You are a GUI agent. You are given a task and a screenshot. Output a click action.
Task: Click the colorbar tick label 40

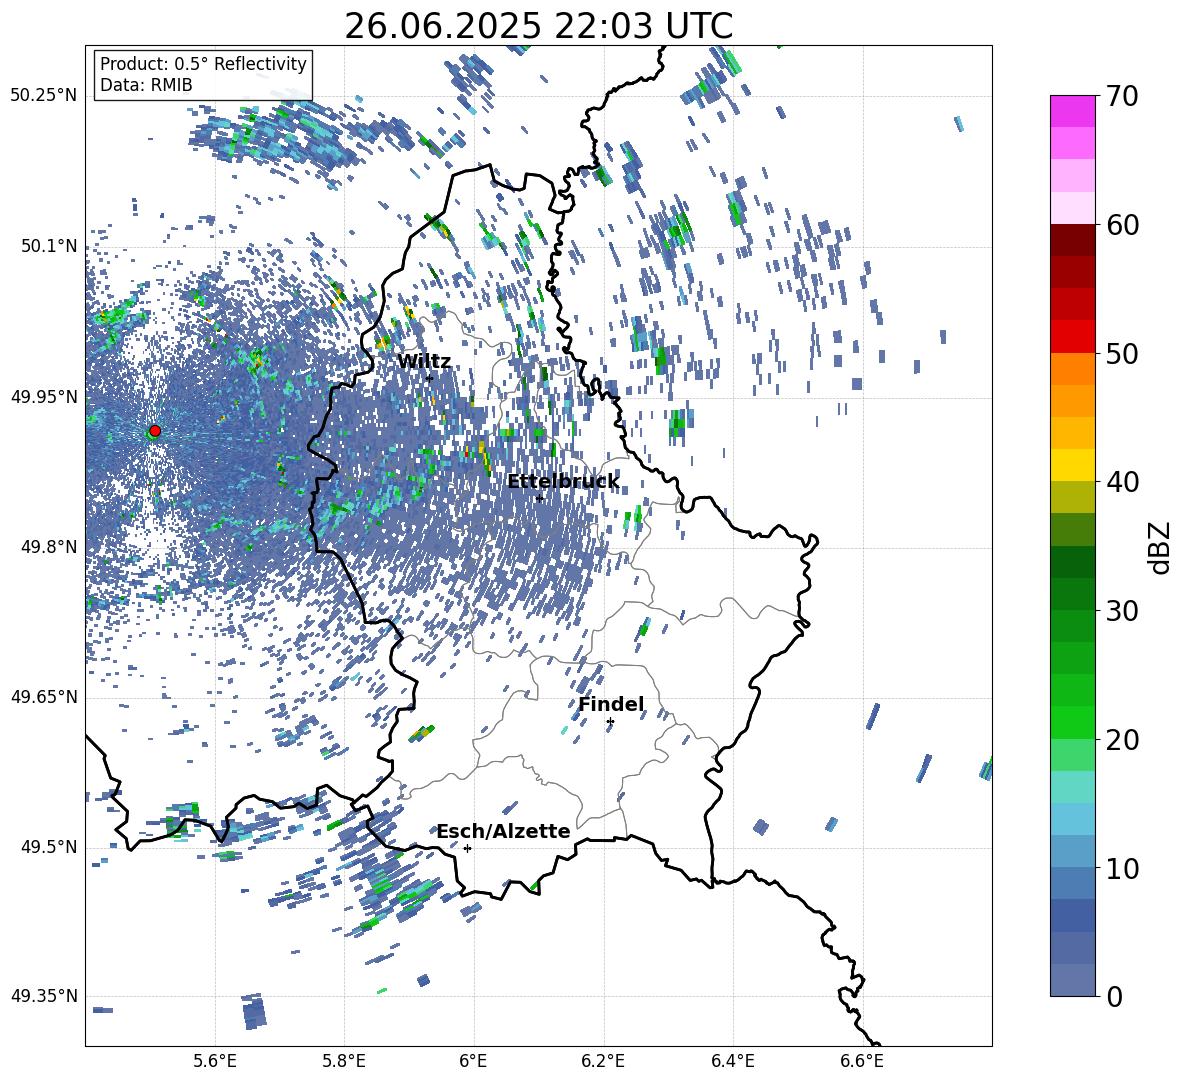tap(1122, 482)
